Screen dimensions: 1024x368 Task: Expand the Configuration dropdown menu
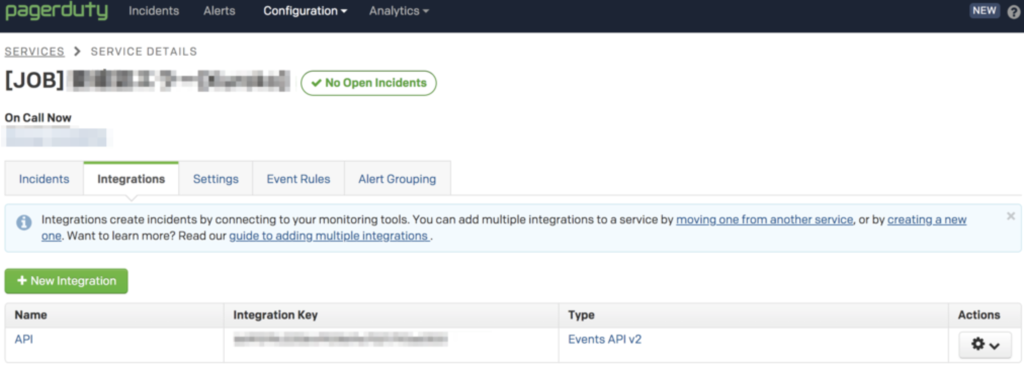tap(305, 11)
